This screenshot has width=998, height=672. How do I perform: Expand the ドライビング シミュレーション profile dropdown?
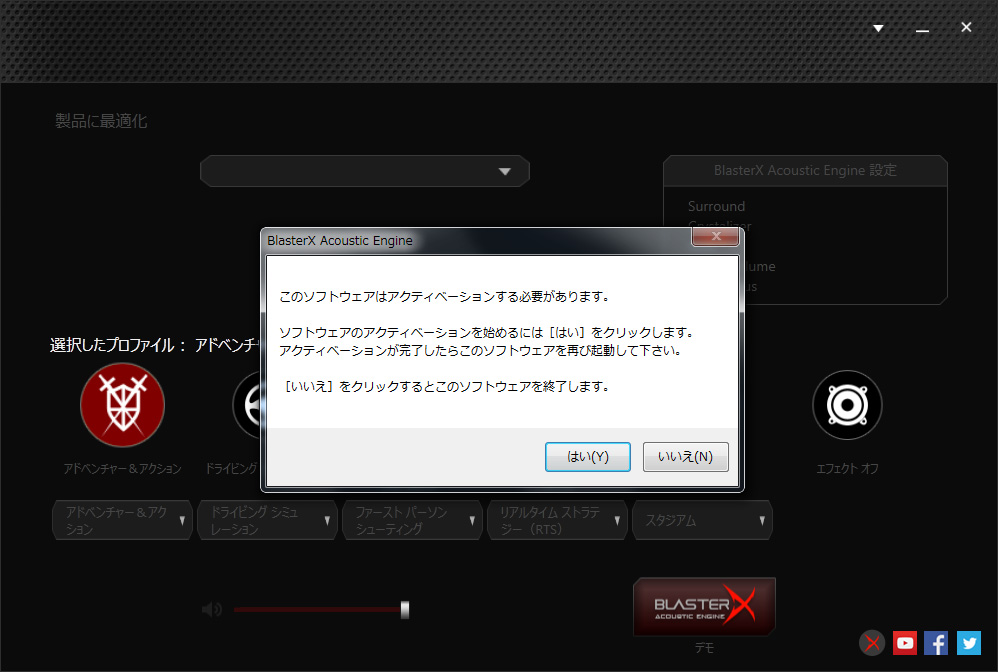point(267,521)
